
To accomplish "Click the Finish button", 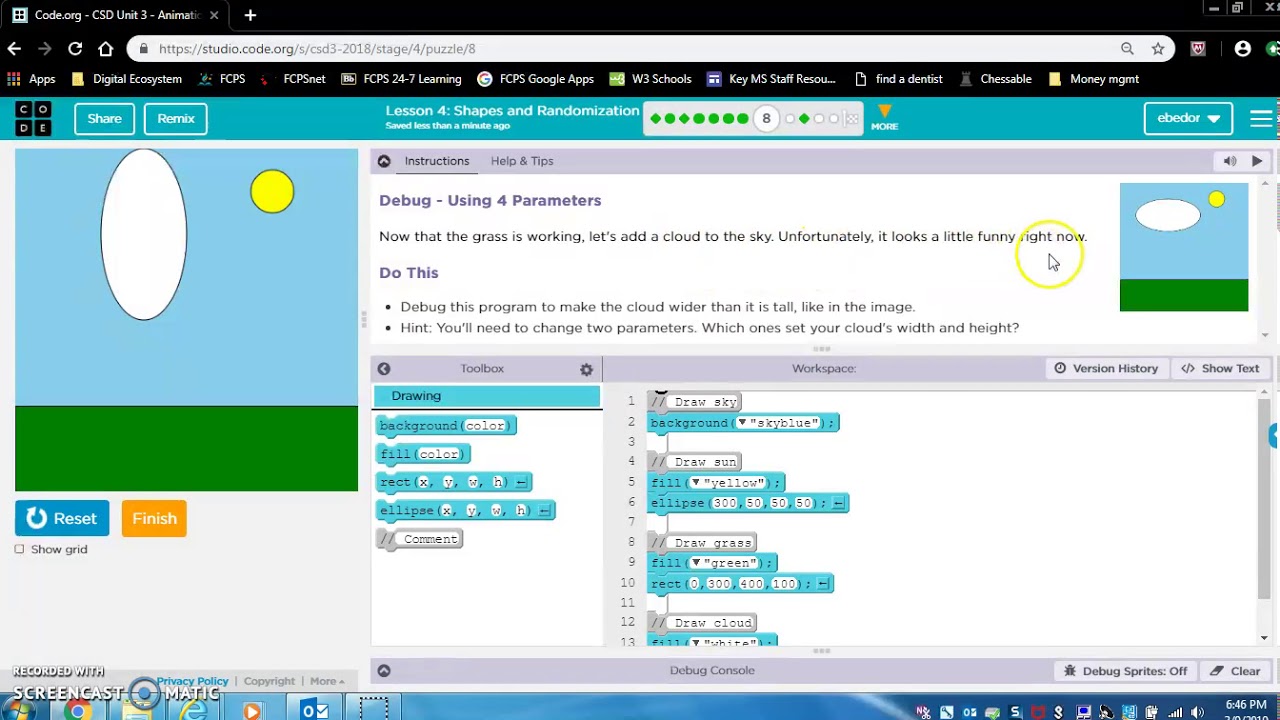I will coord(154,519).
